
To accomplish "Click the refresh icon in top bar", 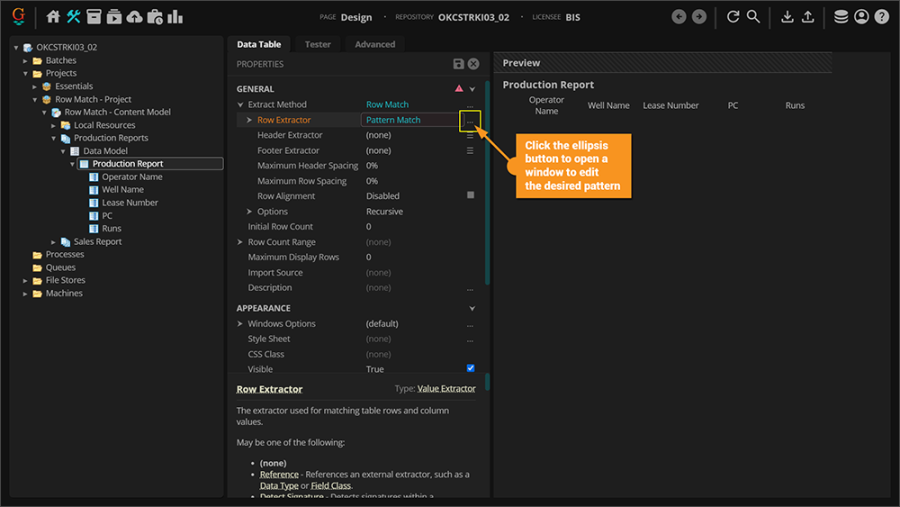I will (x=733, y=17).
